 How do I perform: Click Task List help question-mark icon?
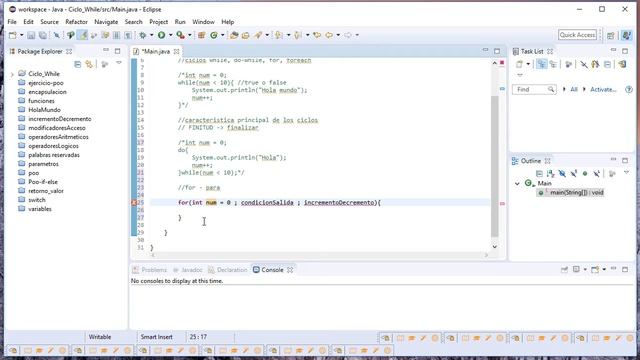click(629, 89)
